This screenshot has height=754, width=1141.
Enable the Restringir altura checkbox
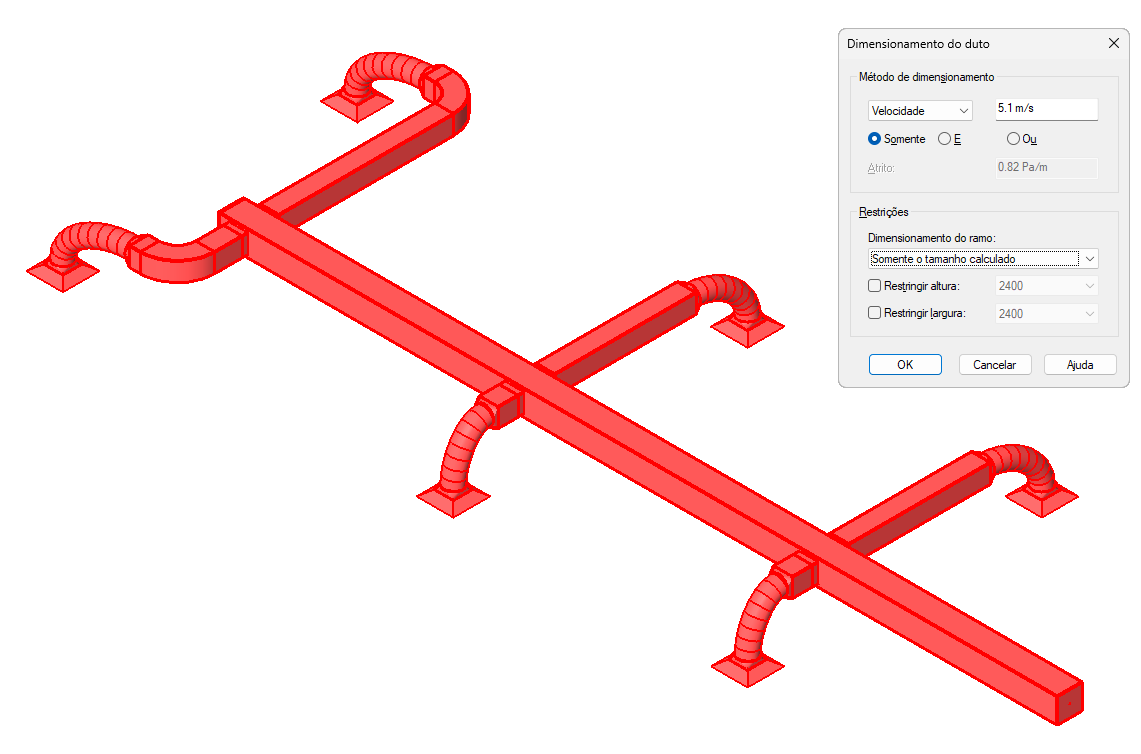875,286
